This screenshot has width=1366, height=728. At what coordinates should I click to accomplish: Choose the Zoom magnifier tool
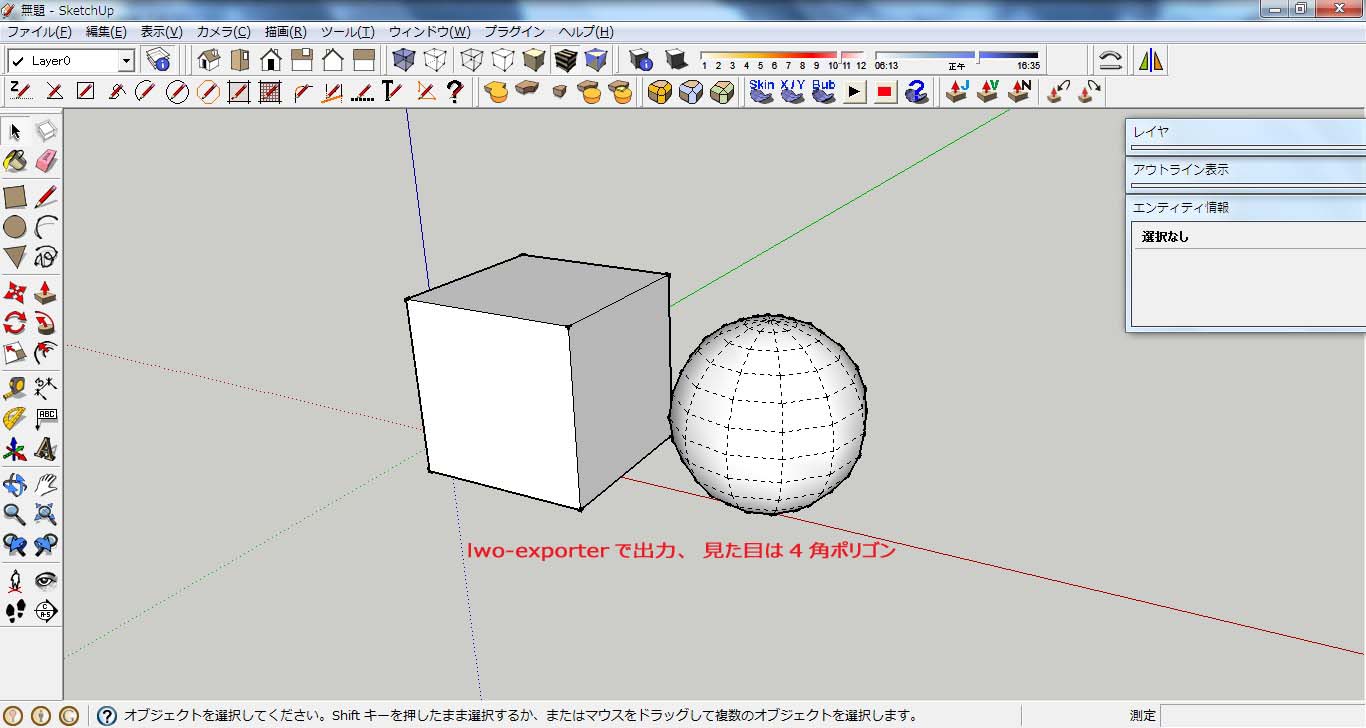pos(15,515)
